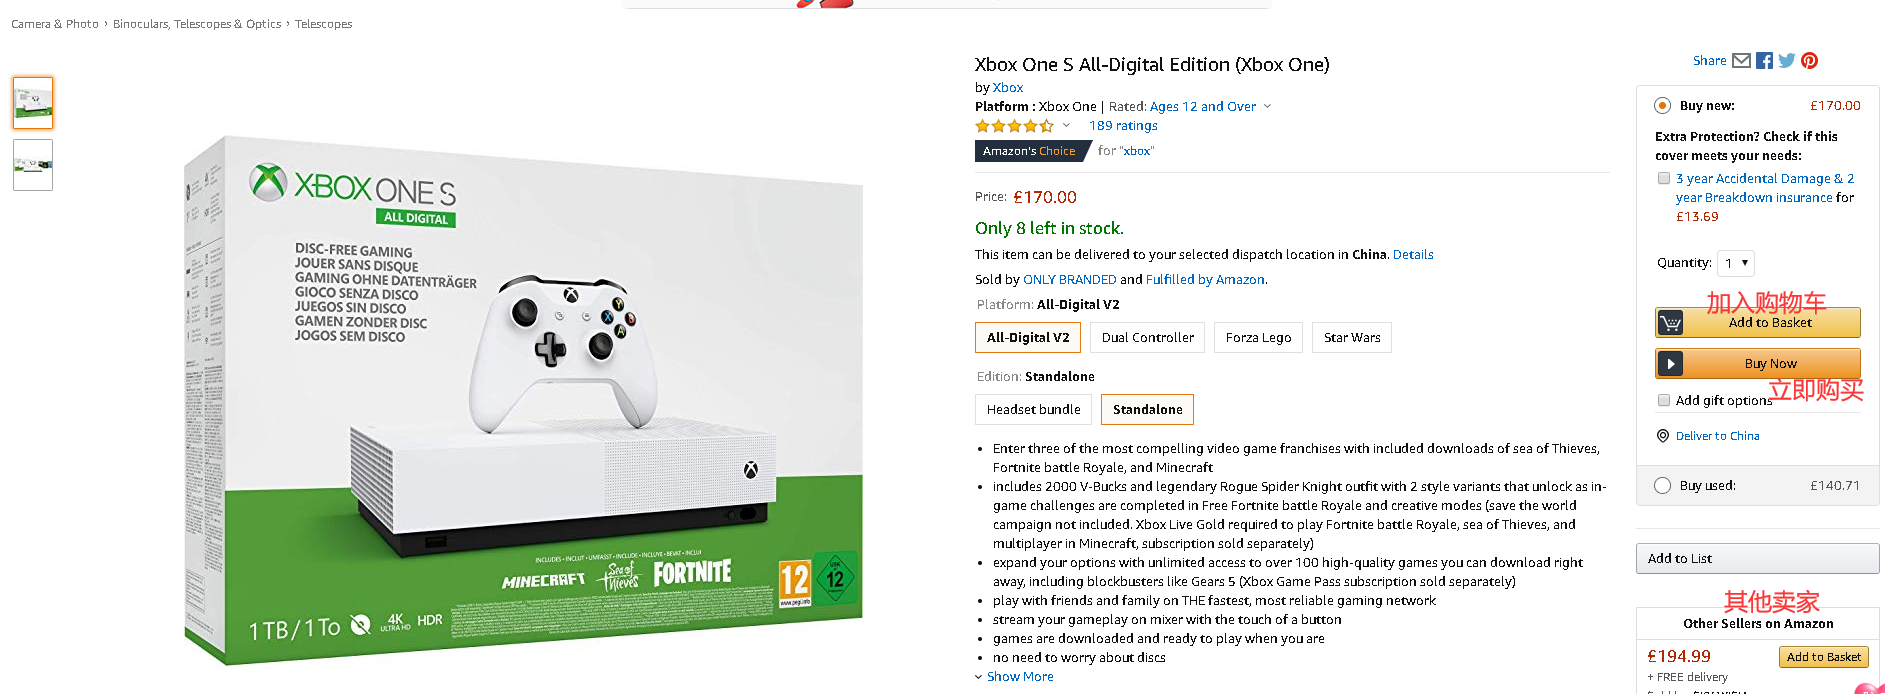Choose the Dual Controller platform option
This screenshot has width=1885, height=694.
coord(1147,338)
